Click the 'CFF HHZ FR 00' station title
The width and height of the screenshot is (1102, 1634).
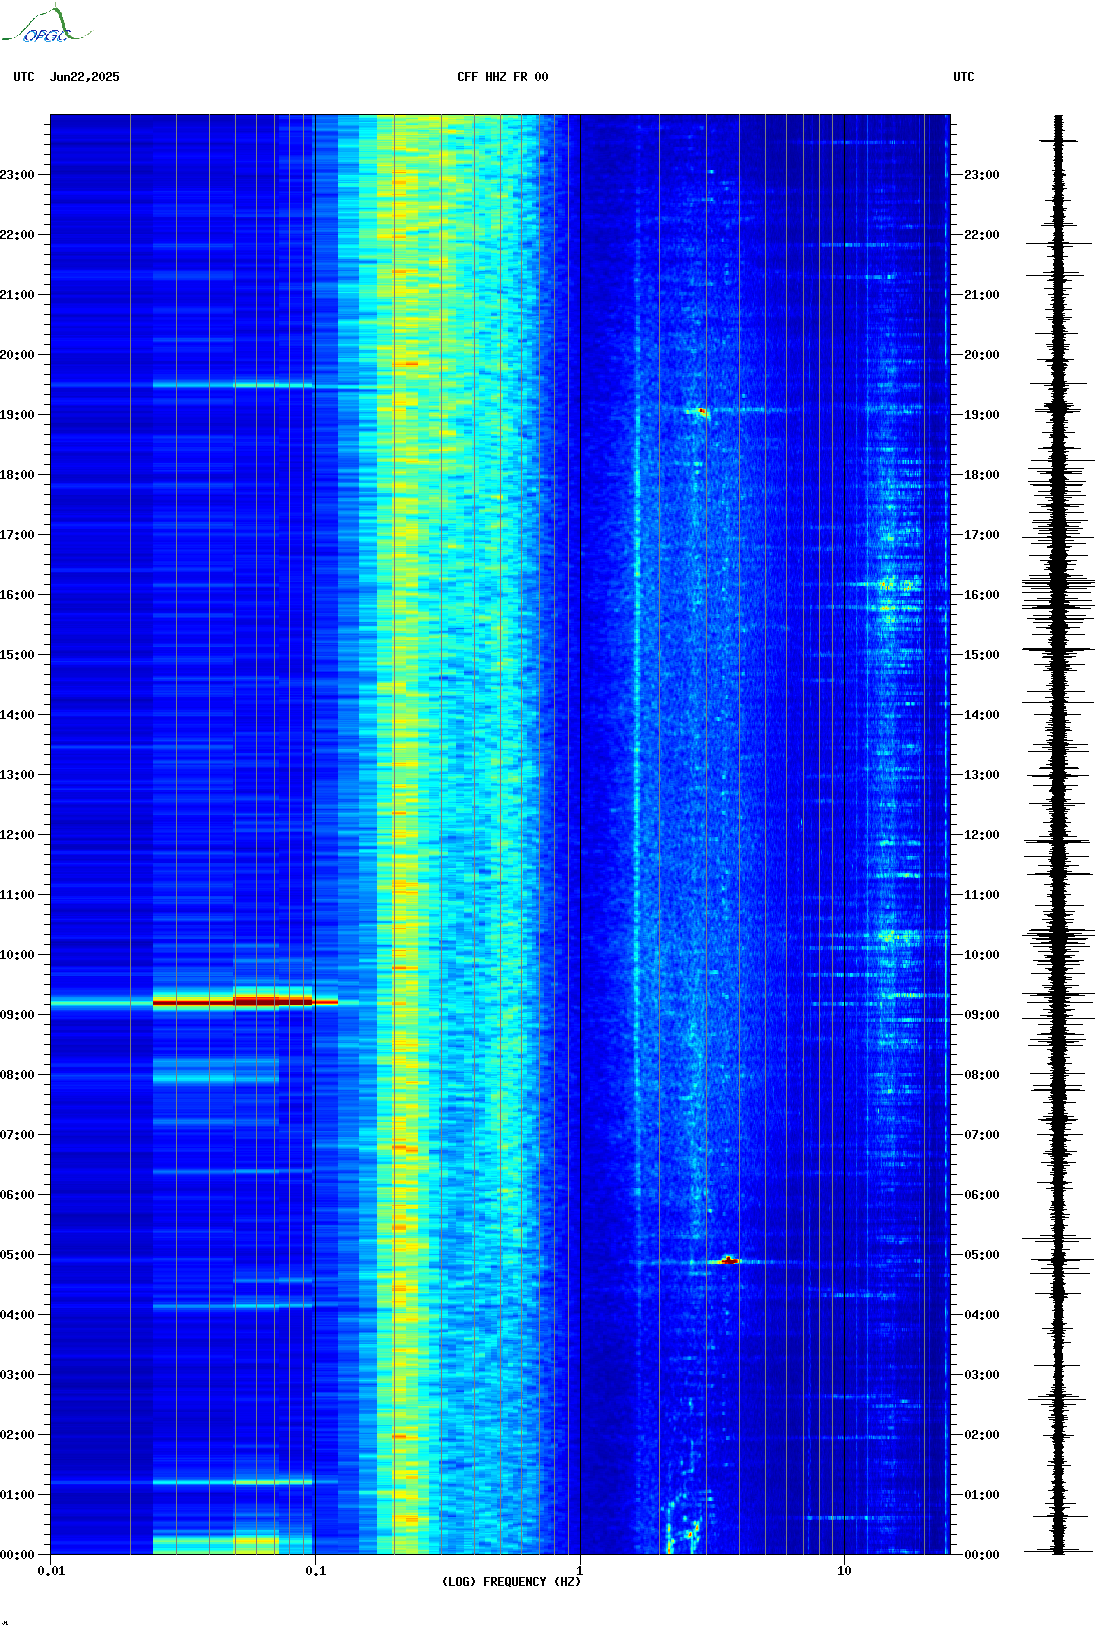point(503,77)
